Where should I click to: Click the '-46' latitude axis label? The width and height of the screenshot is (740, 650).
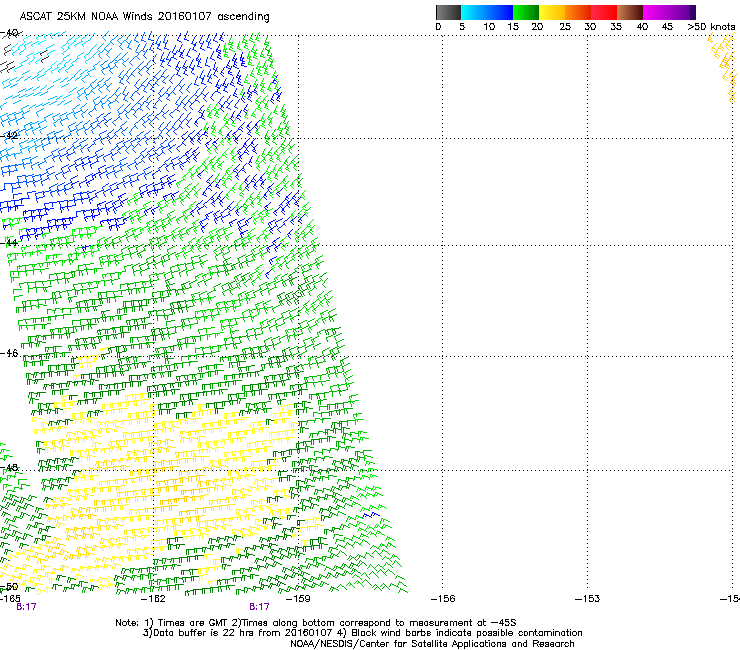pyautogui.click(x=9, y=353)
